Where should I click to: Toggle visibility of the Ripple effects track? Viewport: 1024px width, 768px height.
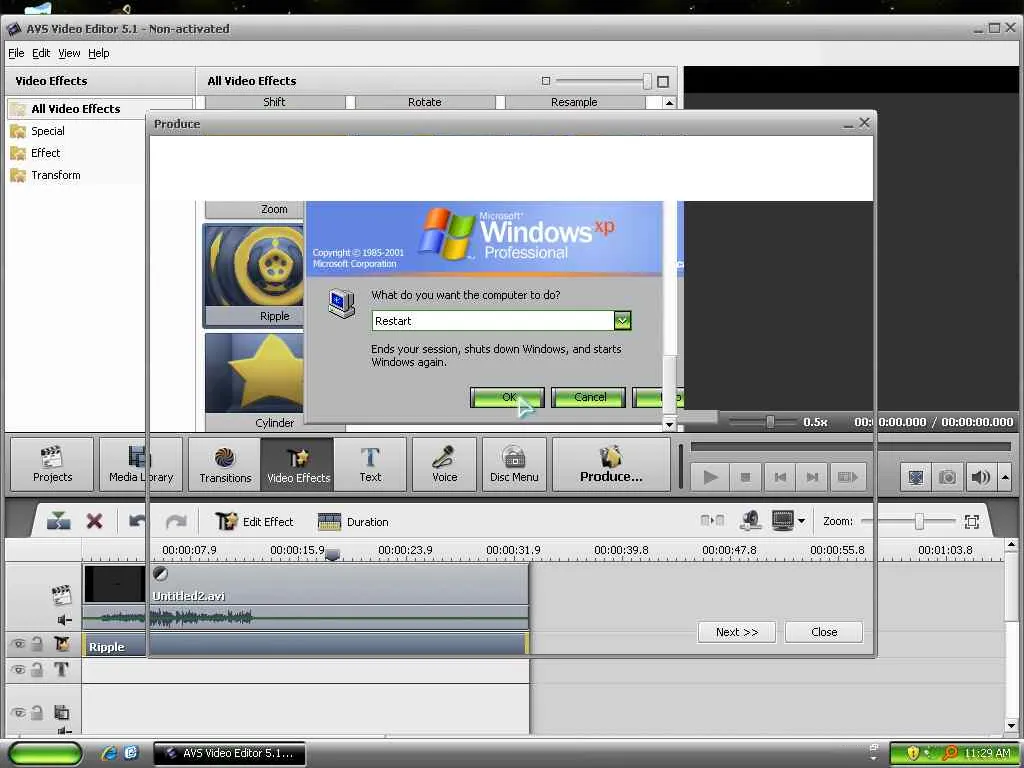[19, 644]
